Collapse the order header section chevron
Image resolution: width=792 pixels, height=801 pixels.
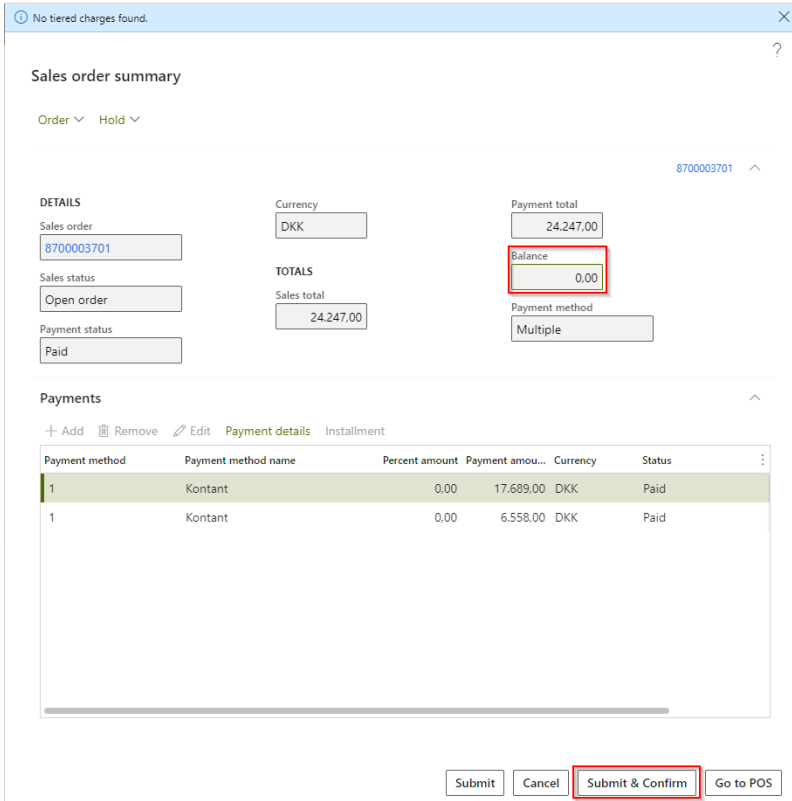coord(755,169)
